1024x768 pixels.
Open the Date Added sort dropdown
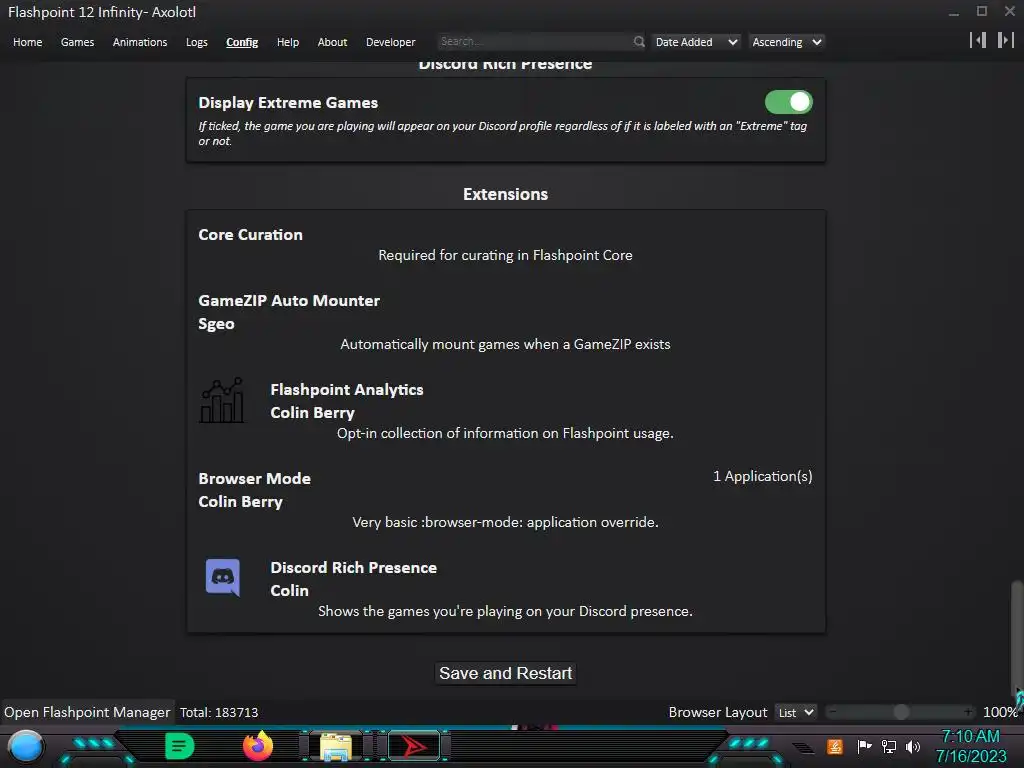coord(696,42)
